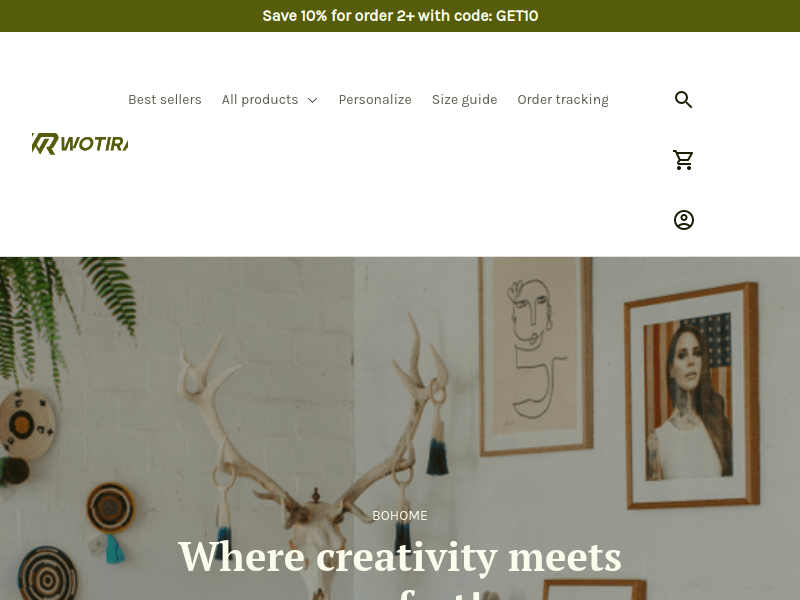Open the All products menu

tap(269, 99)
